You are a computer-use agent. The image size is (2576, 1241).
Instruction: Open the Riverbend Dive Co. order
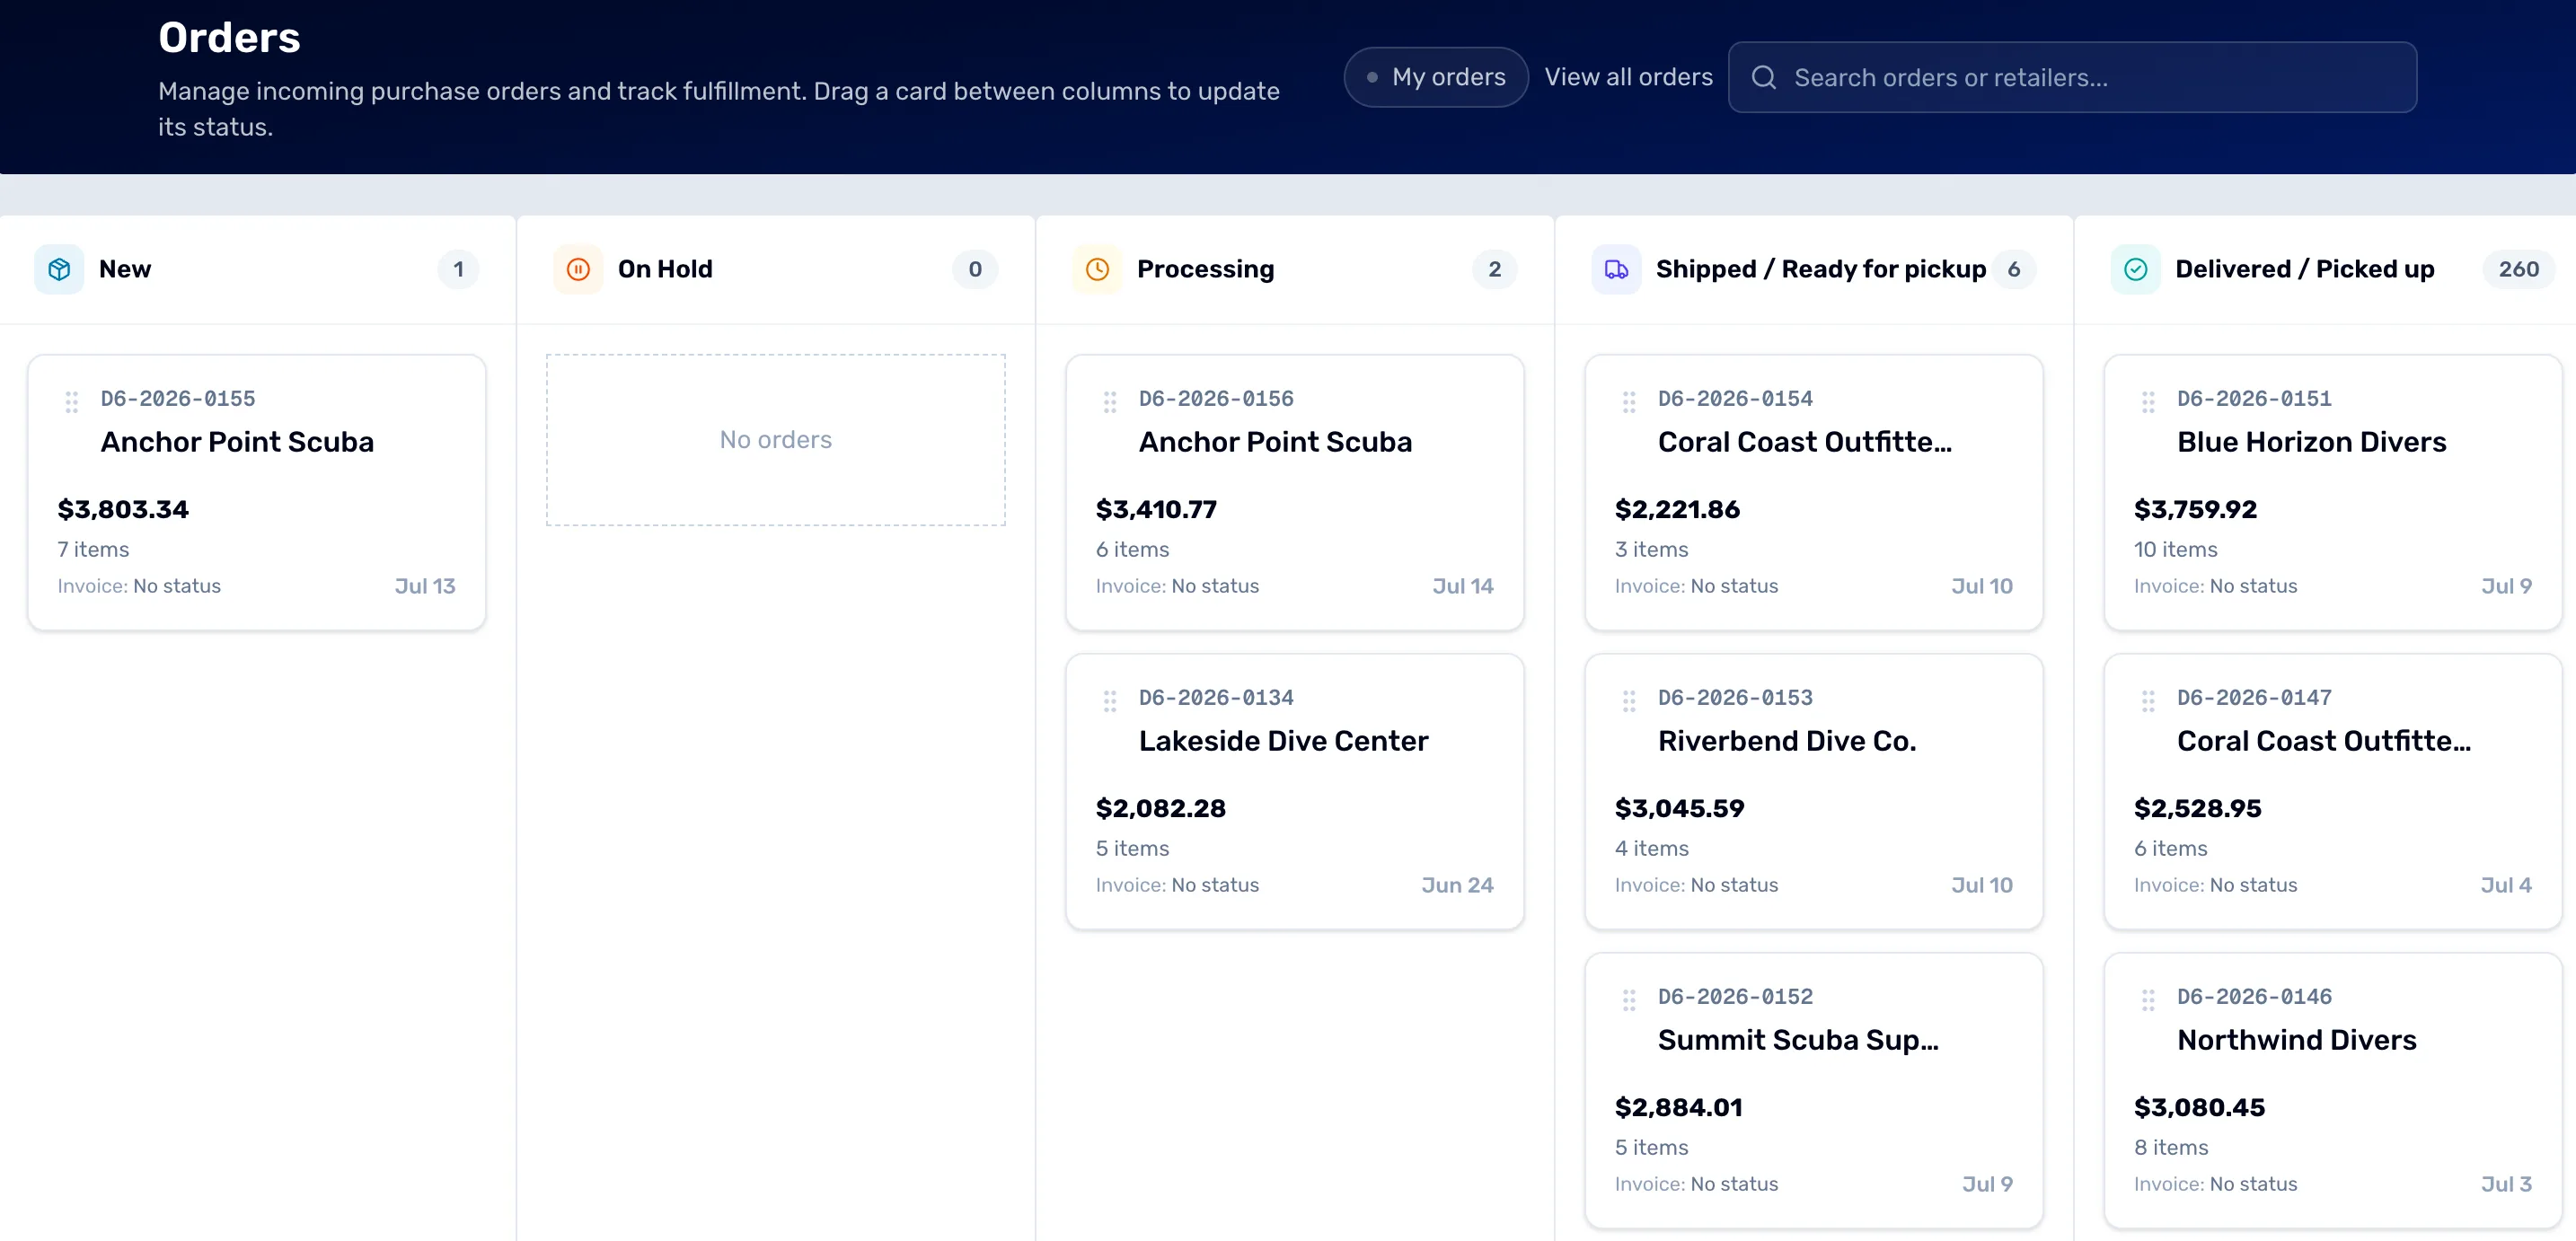(1814, 791)
